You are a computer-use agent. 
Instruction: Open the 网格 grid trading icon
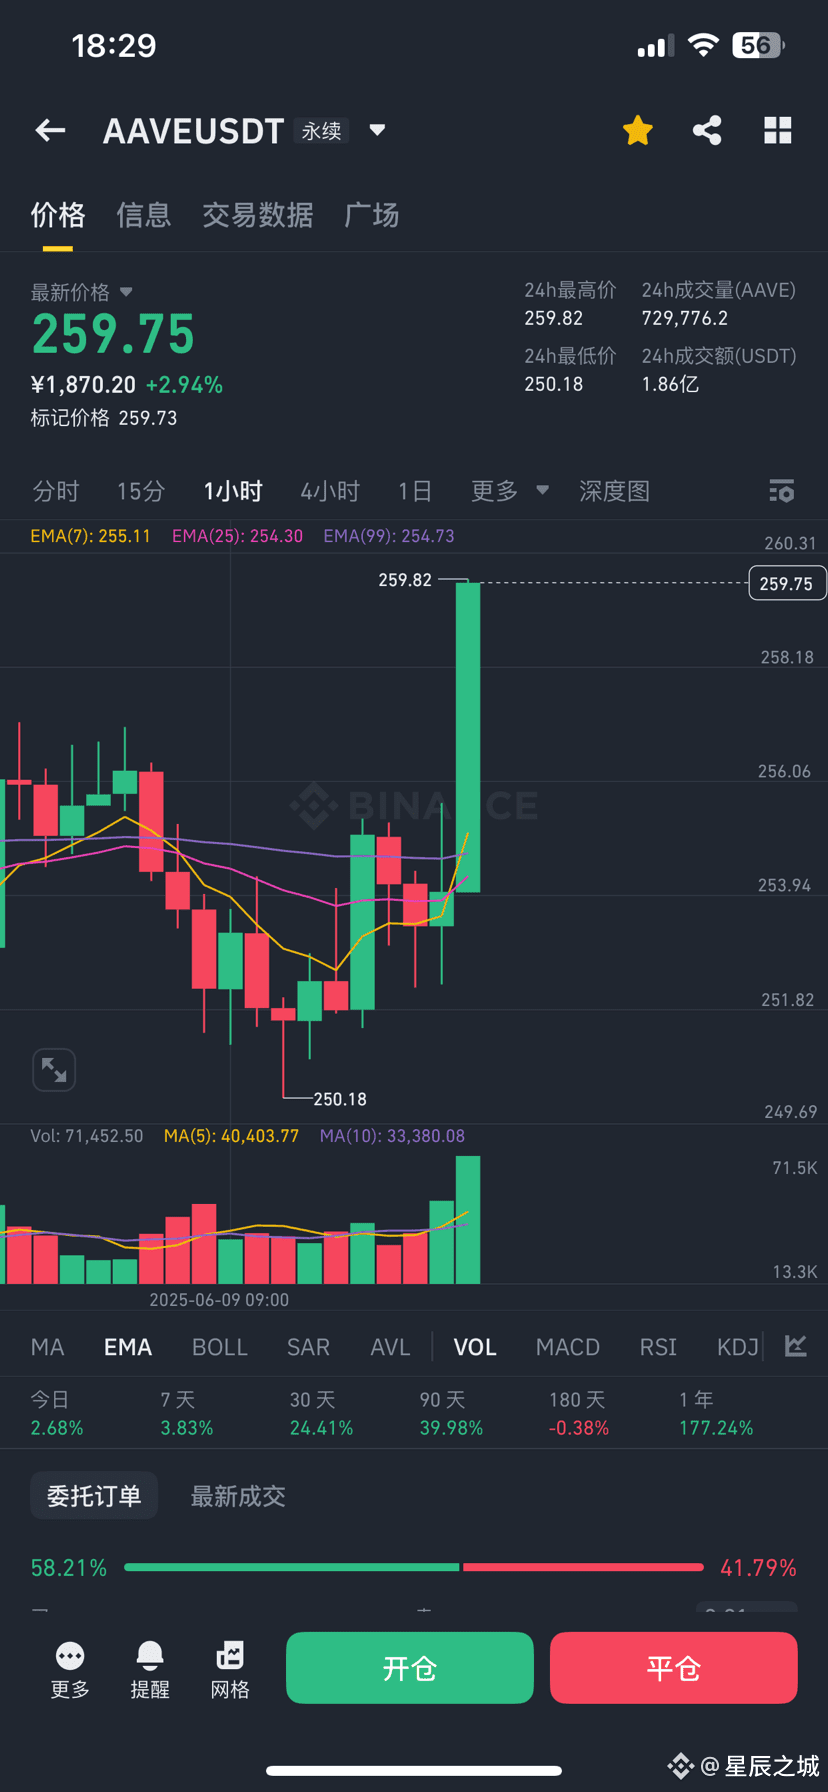(x=230, y=1656)
